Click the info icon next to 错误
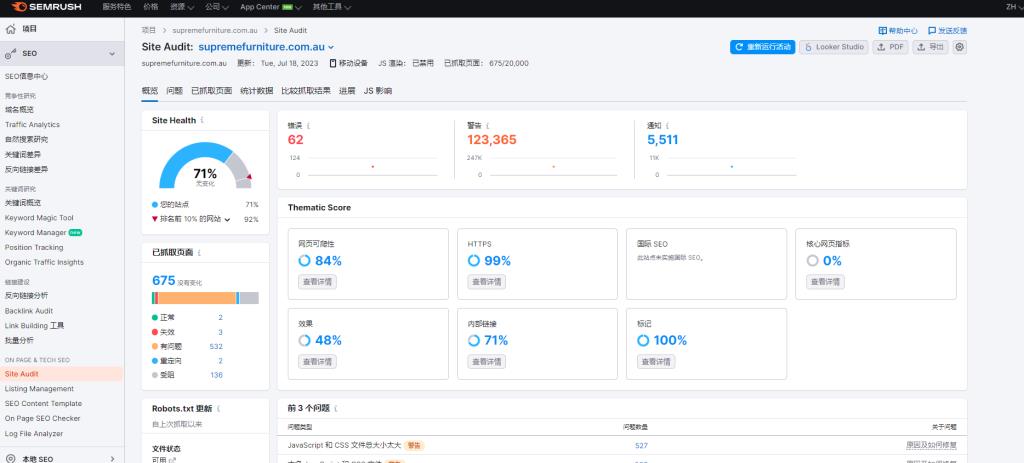 (308, 125)
